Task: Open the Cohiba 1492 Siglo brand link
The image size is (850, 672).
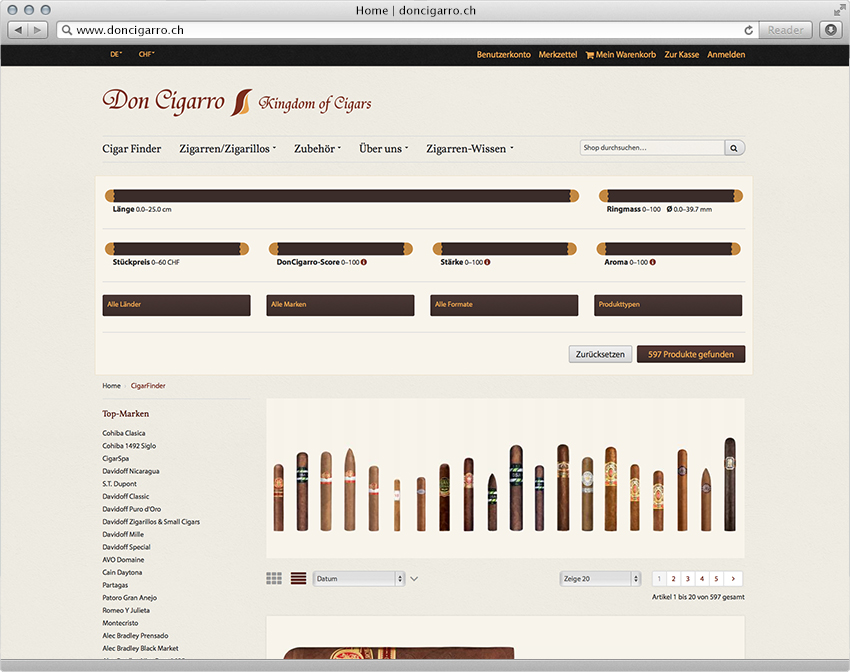Action: click(x=129, y=446)
